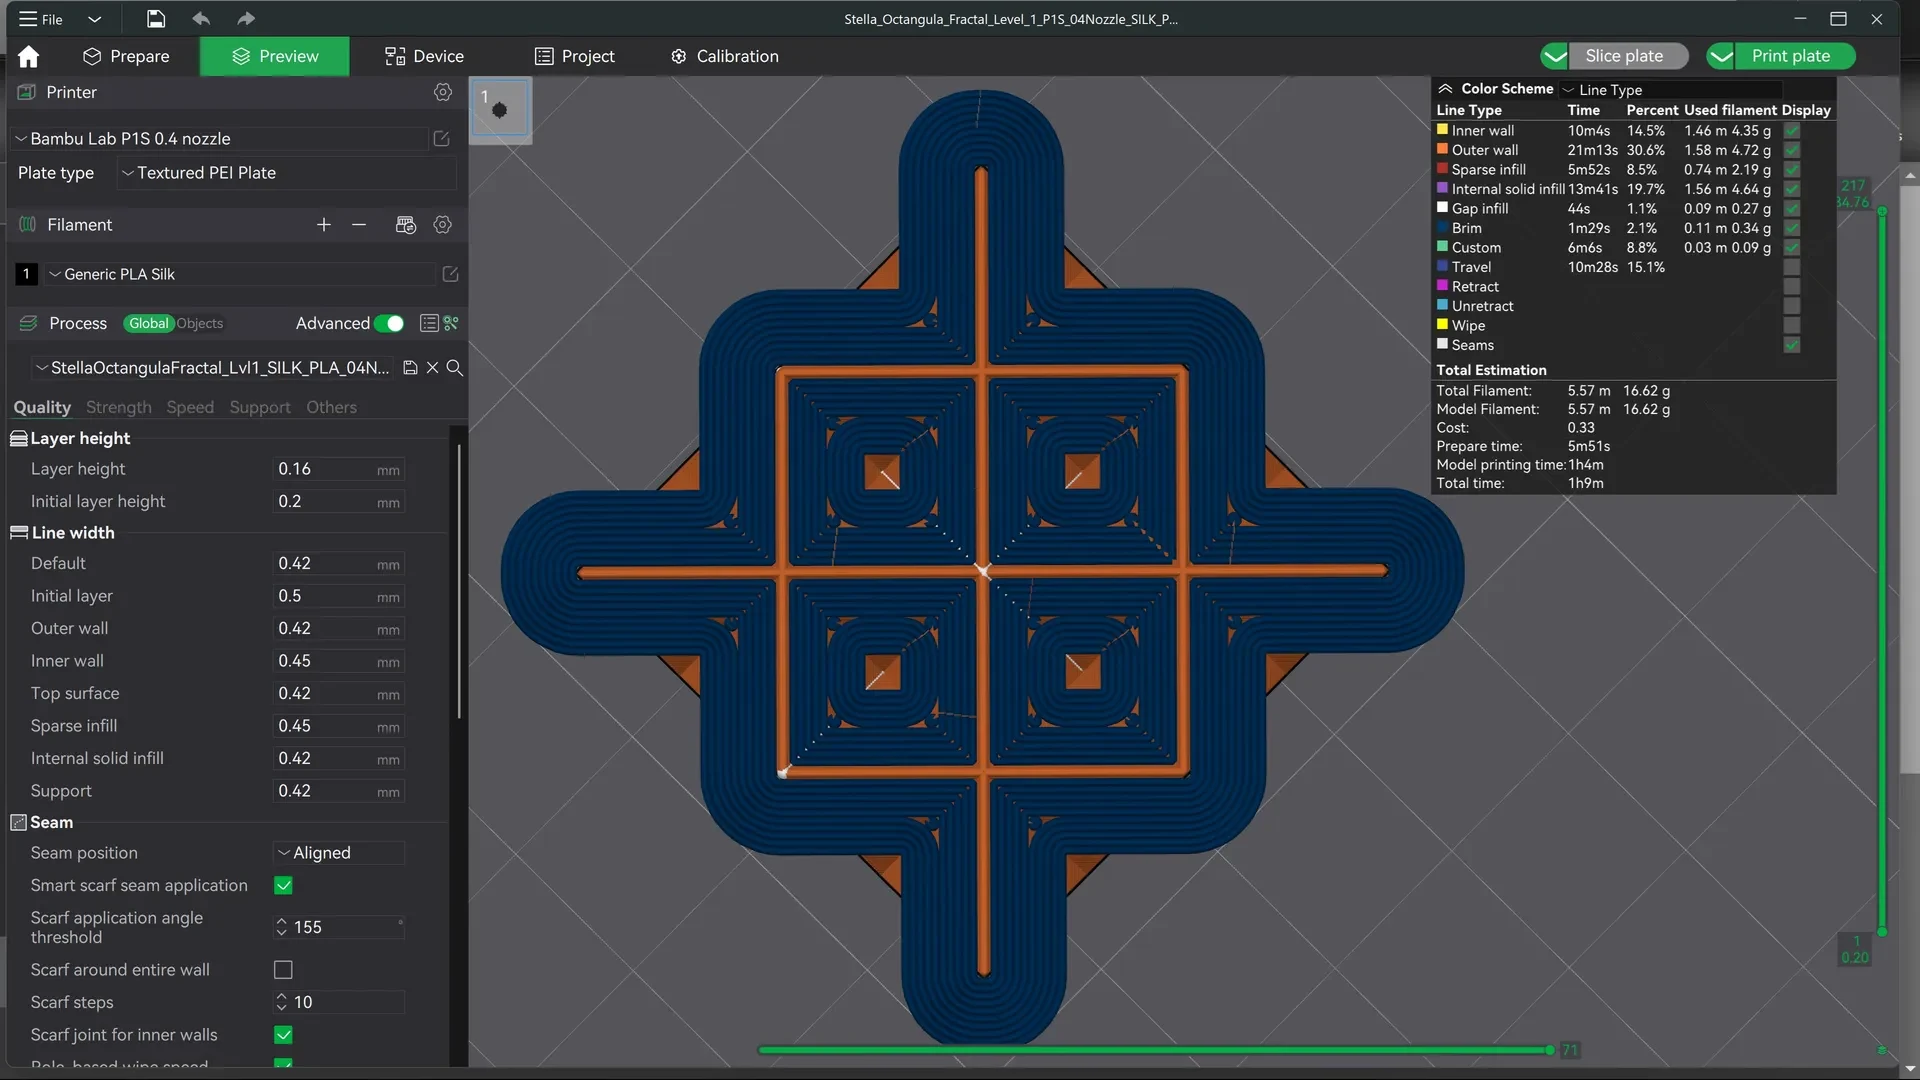Image resolution: width=1920 pixels, height=1080 pixels.
Task: Open the Calibration tab
Action: [725, 56]
